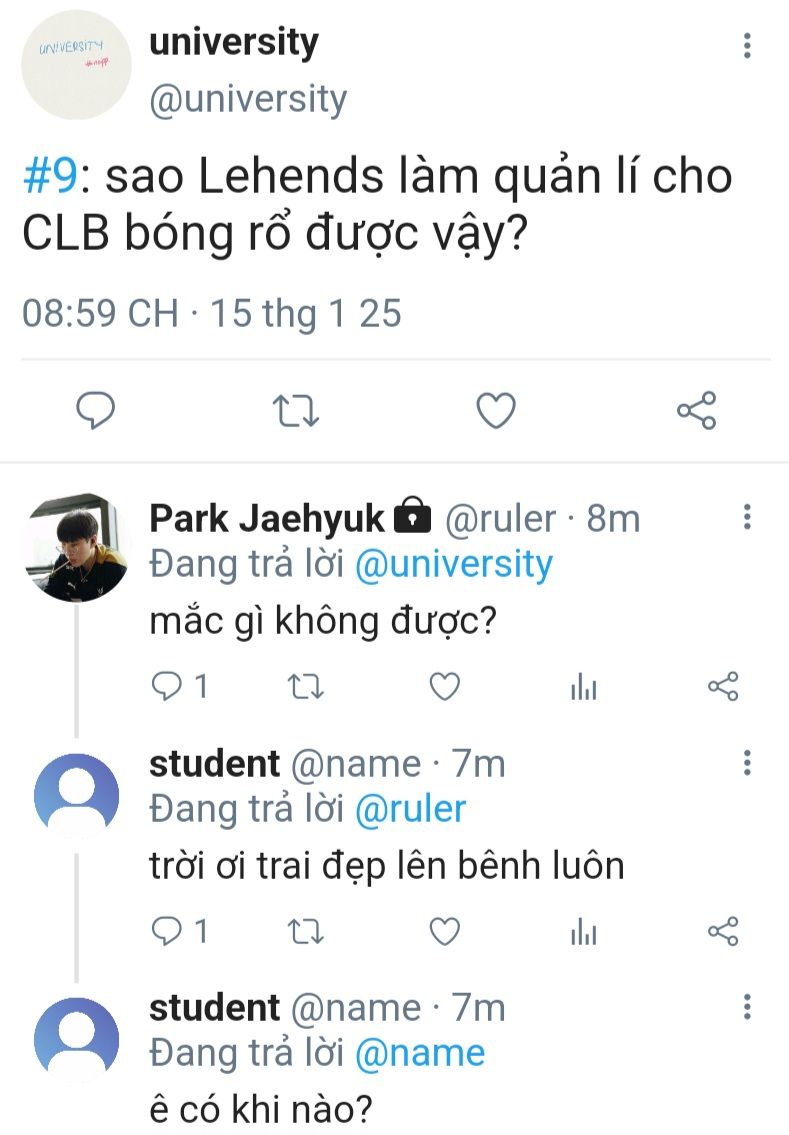Image resolution: width=789 pixels, height=1135 pixels.
Task: Reply to the university main tweet
Action: [97, 410]
